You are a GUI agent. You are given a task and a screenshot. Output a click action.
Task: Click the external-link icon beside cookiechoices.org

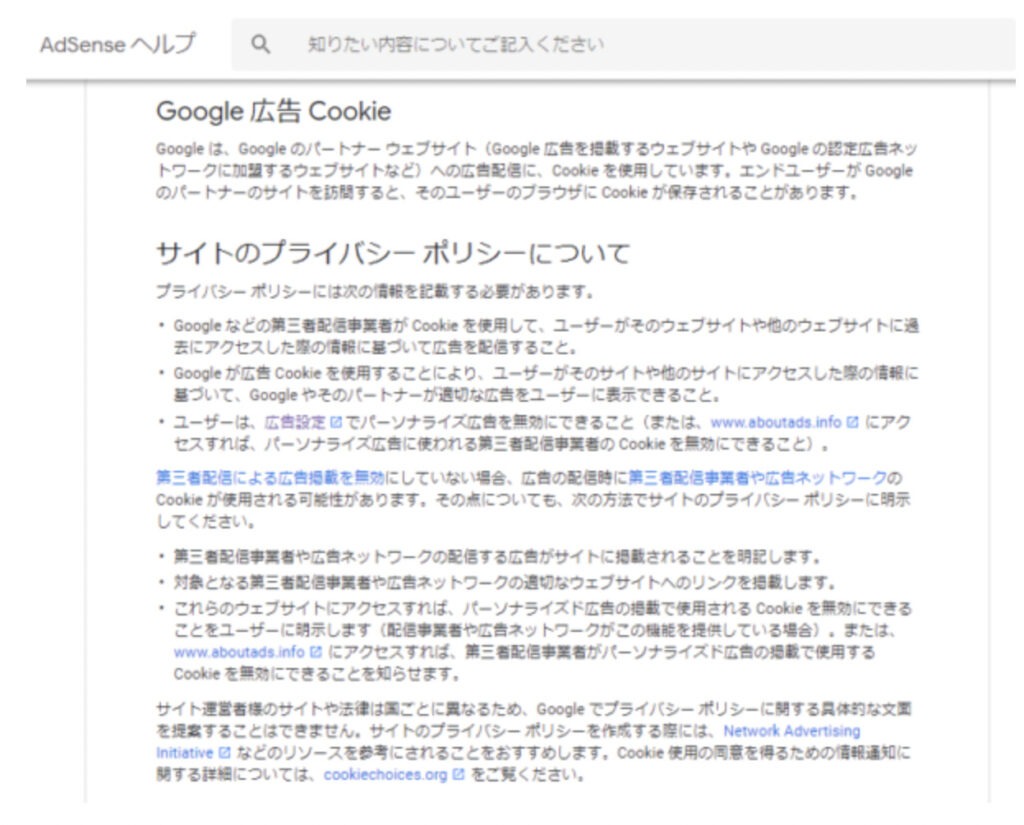click(458, 775)
